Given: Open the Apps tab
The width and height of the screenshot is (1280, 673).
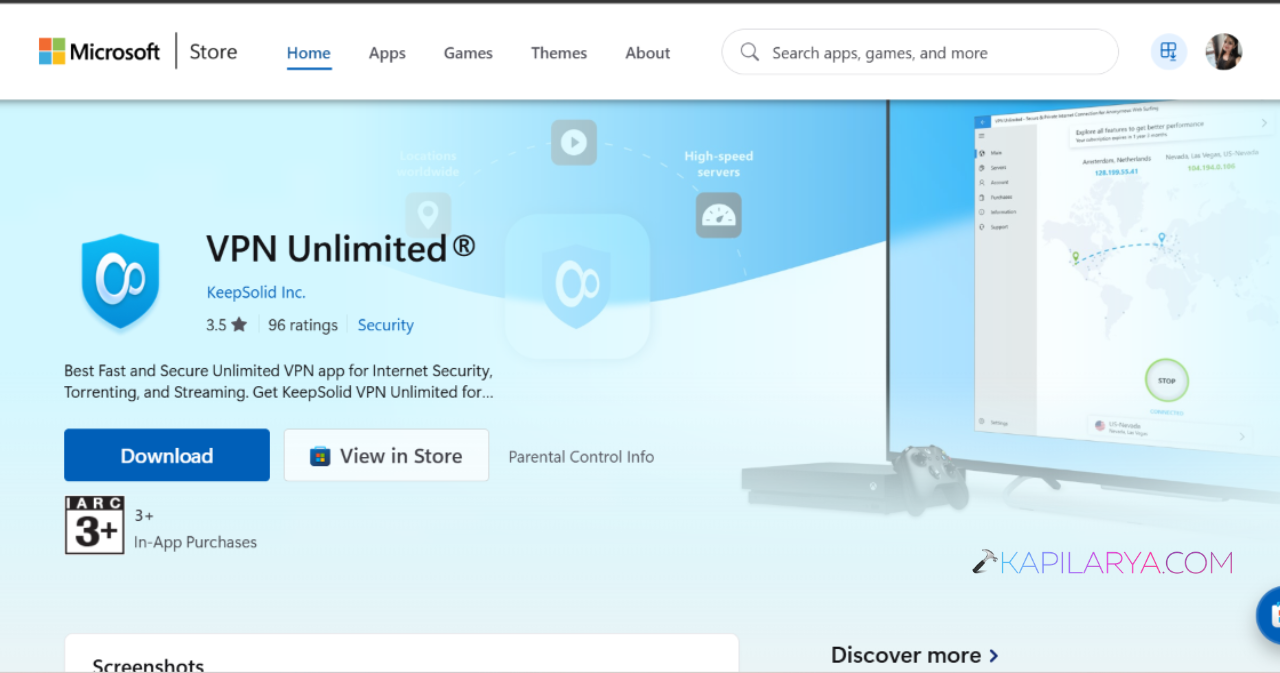Looking at the screenshot, I should (x=387, y=53).
